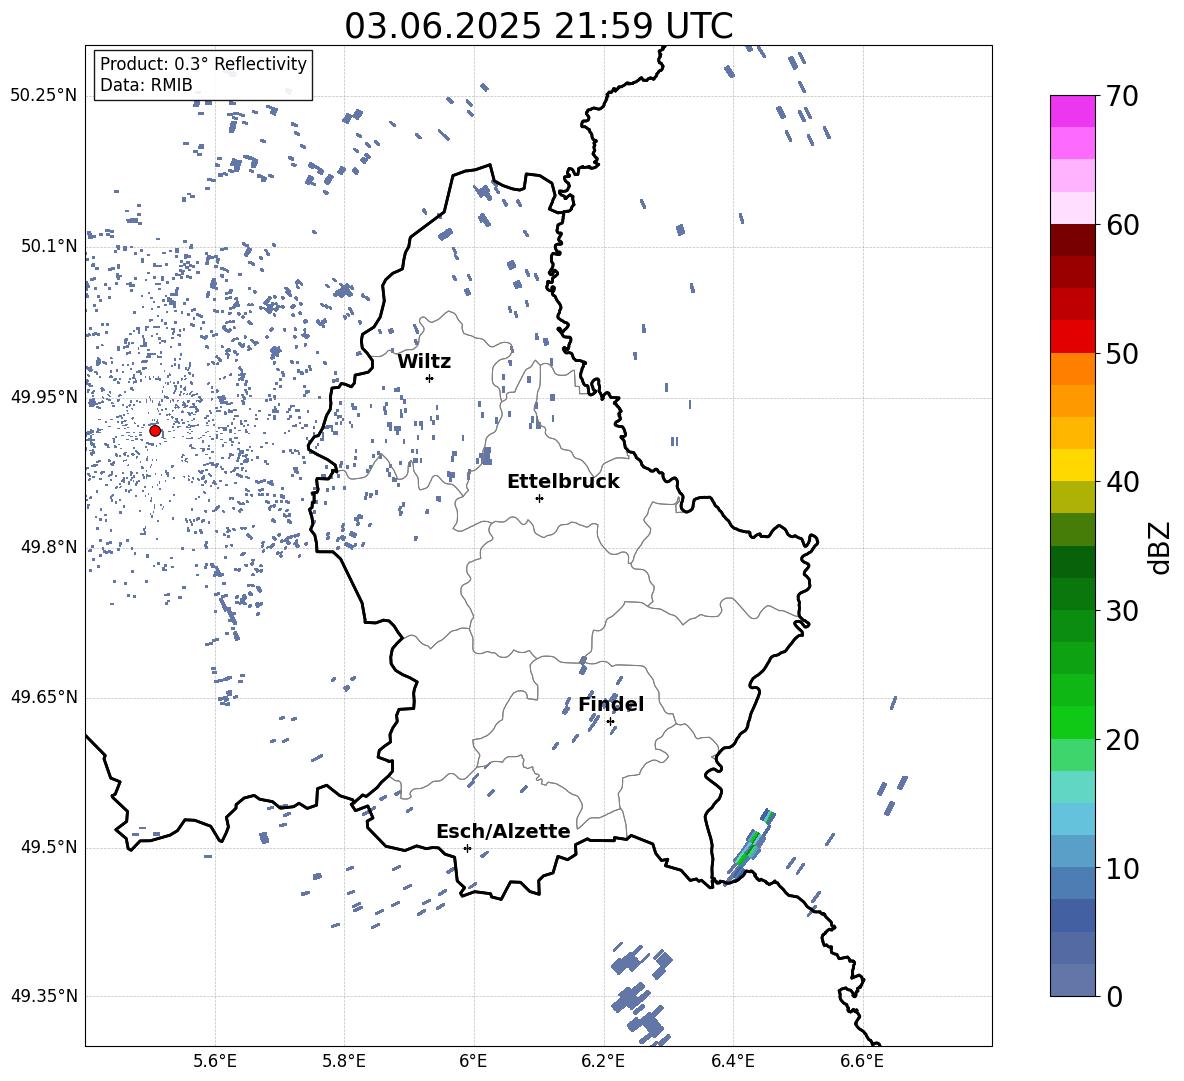Click the Wiltz station cross marker

pos(429,378)
